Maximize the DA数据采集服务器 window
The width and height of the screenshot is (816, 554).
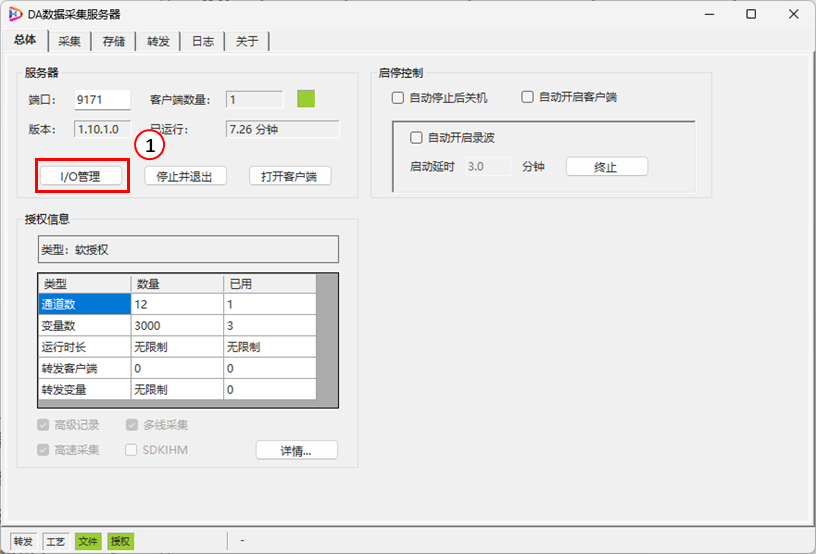click(751, 14)
